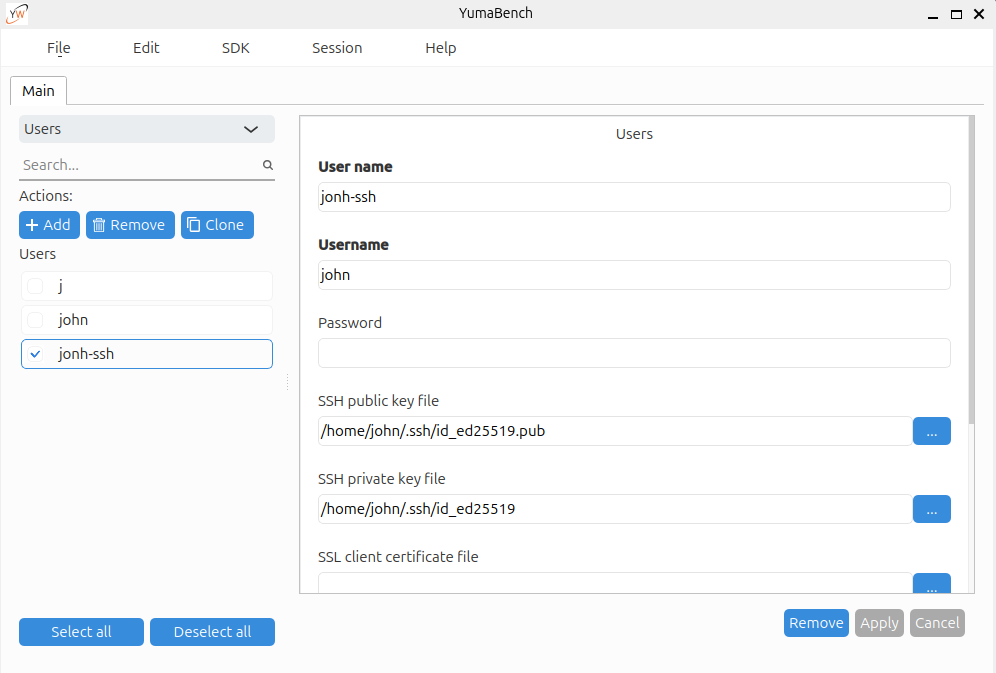Select user john in the list

tap(147, 320)
